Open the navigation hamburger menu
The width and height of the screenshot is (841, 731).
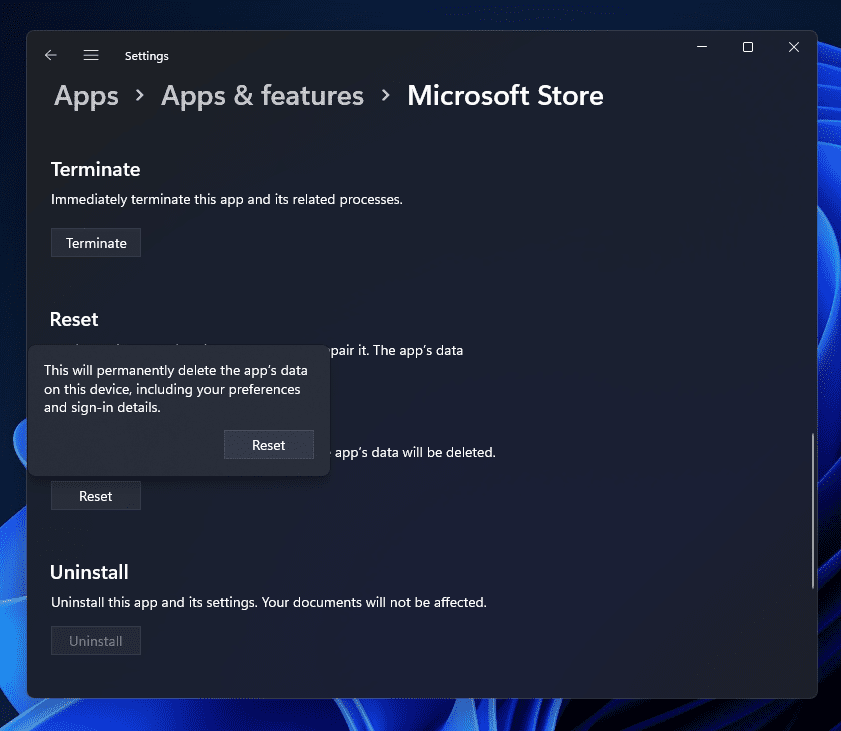[x=91, y=55]
